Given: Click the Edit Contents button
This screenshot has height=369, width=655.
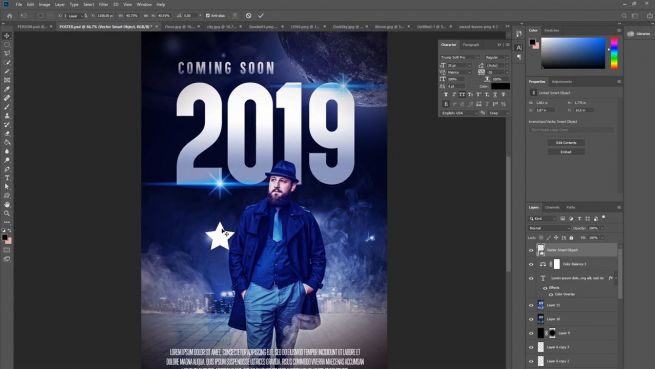Looking at the screenshot, I should coord(566,143).
